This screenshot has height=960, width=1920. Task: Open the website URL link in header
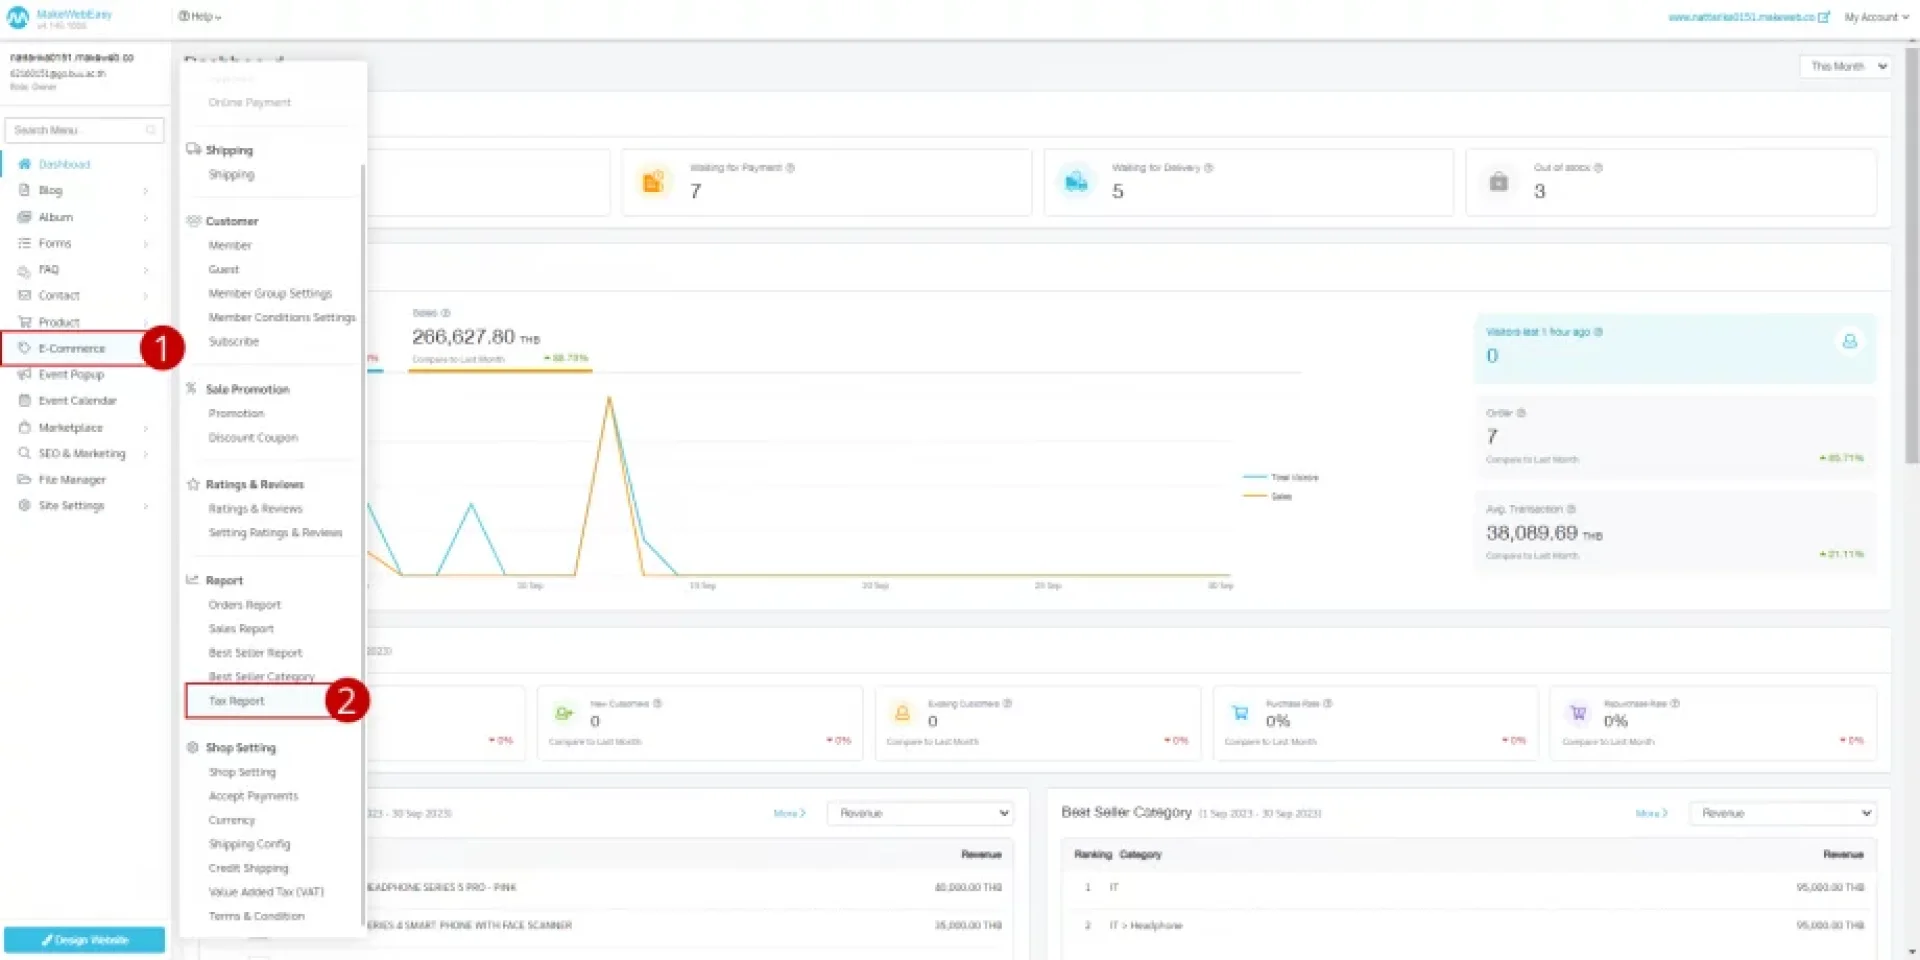click(x=1745, y=17)
